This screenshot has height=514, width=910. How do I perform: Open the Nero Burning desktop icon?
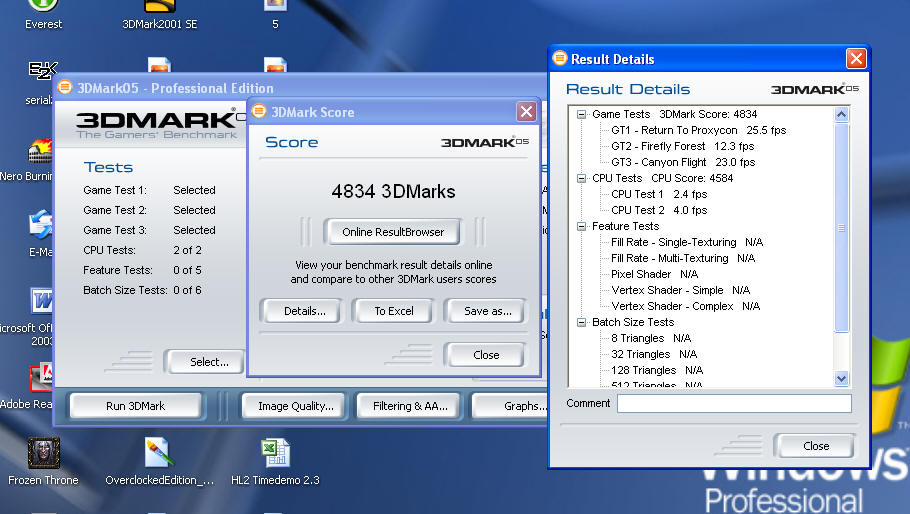point(39,151)
